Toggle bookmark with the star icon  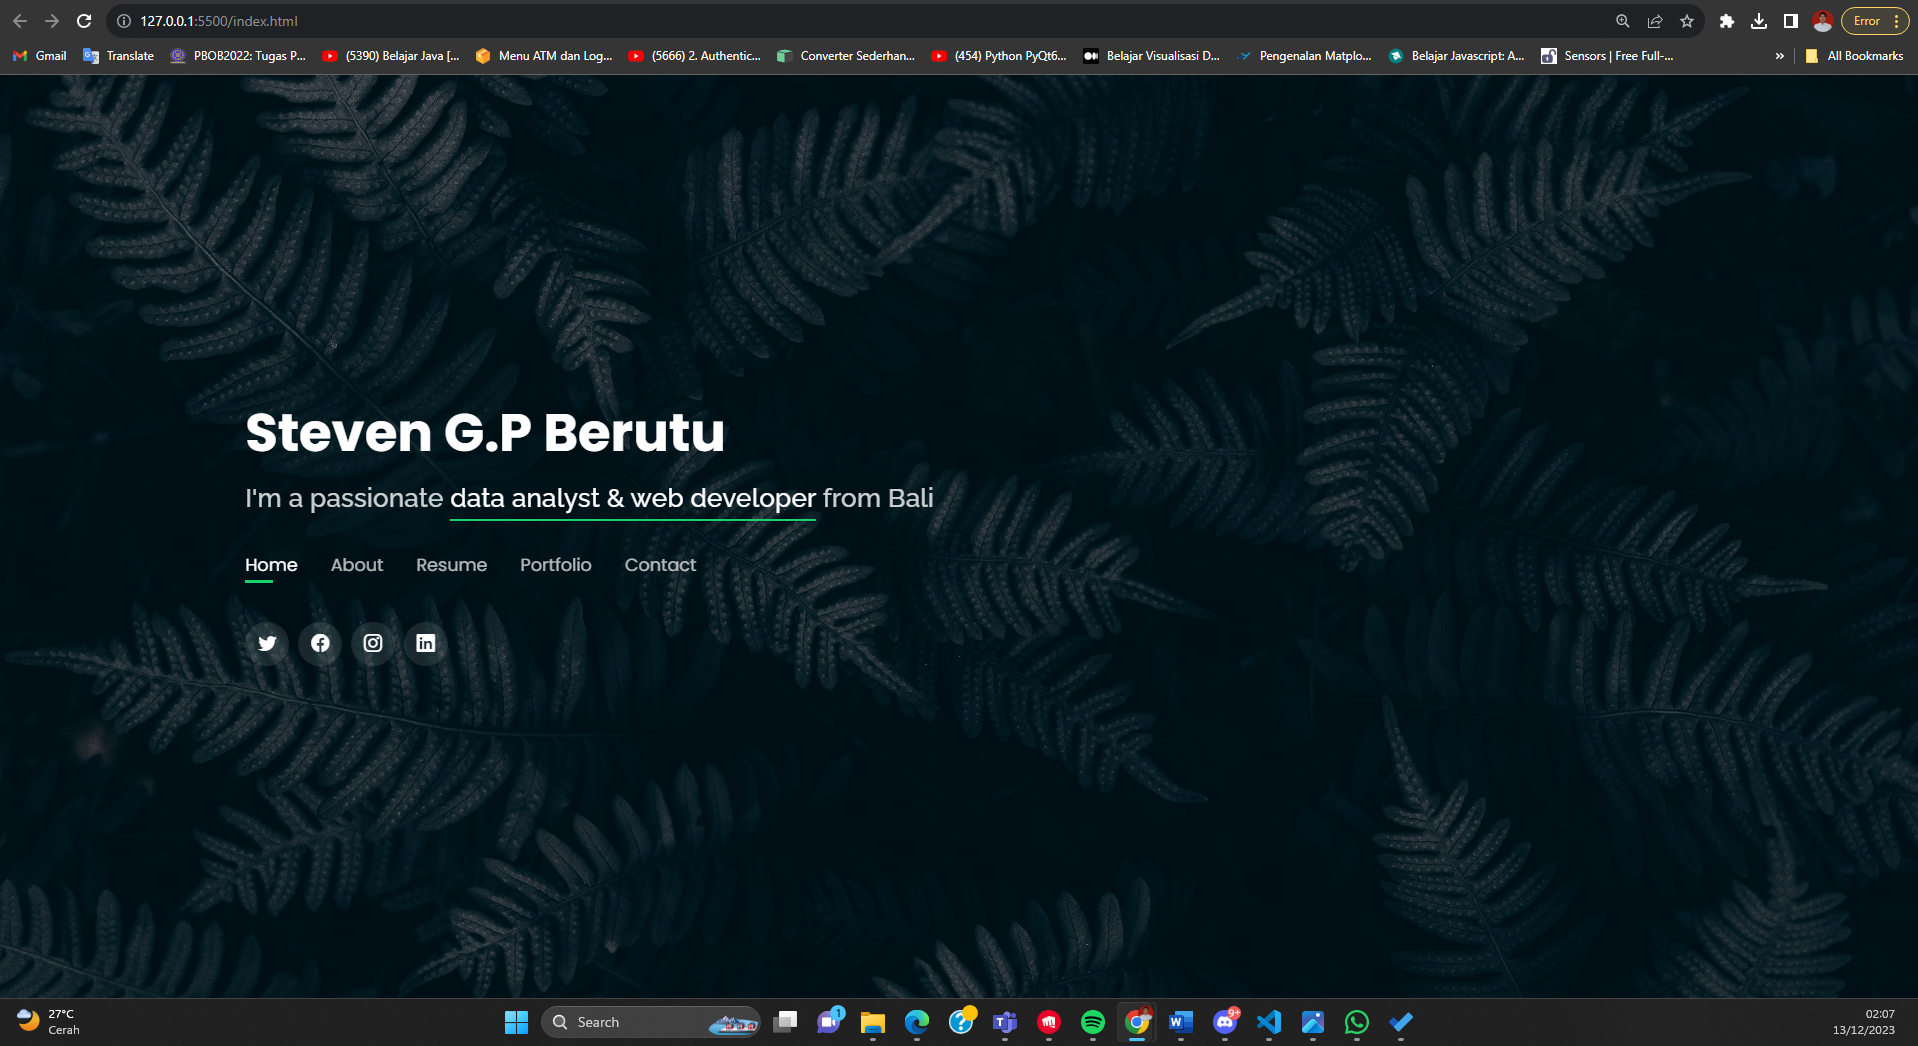click(x=1686, y=20)
